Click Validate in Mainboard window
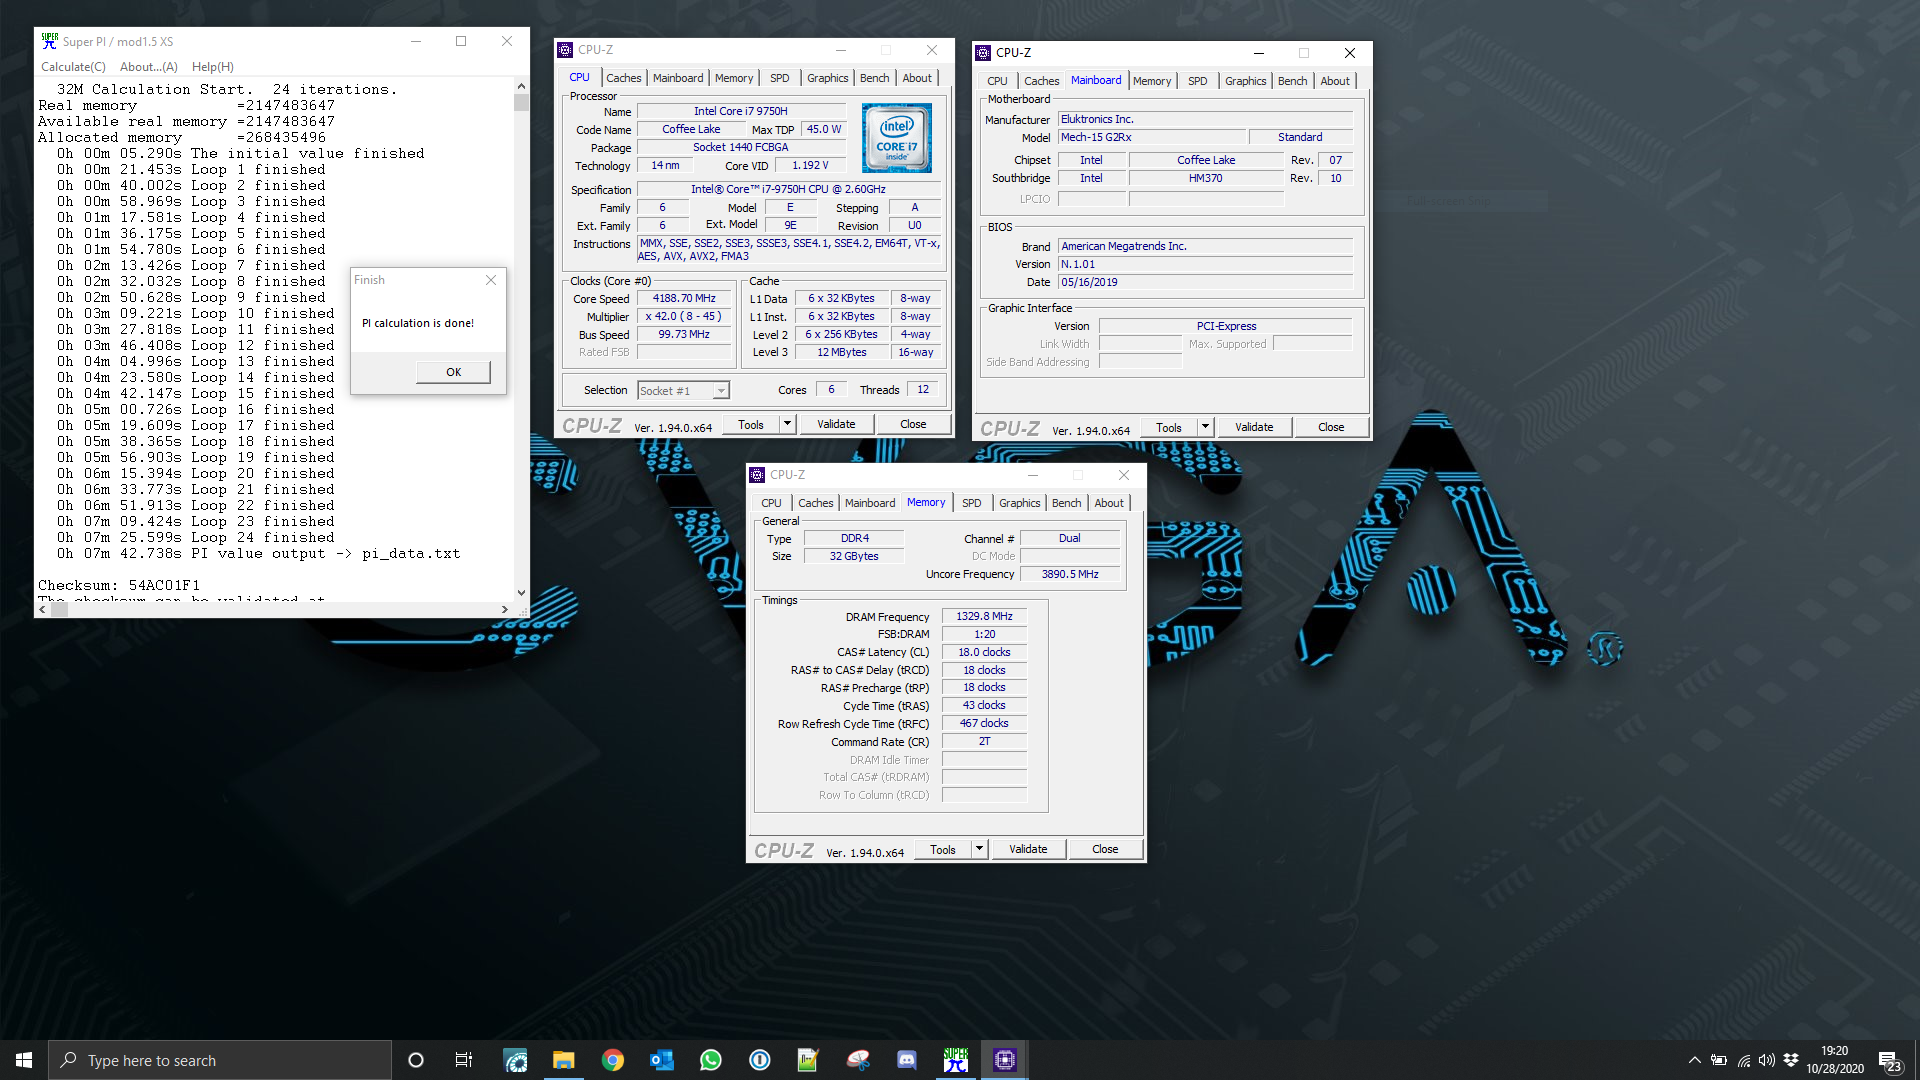This screenshot has height=1080, width=1920. click(x=1254, y=428)
